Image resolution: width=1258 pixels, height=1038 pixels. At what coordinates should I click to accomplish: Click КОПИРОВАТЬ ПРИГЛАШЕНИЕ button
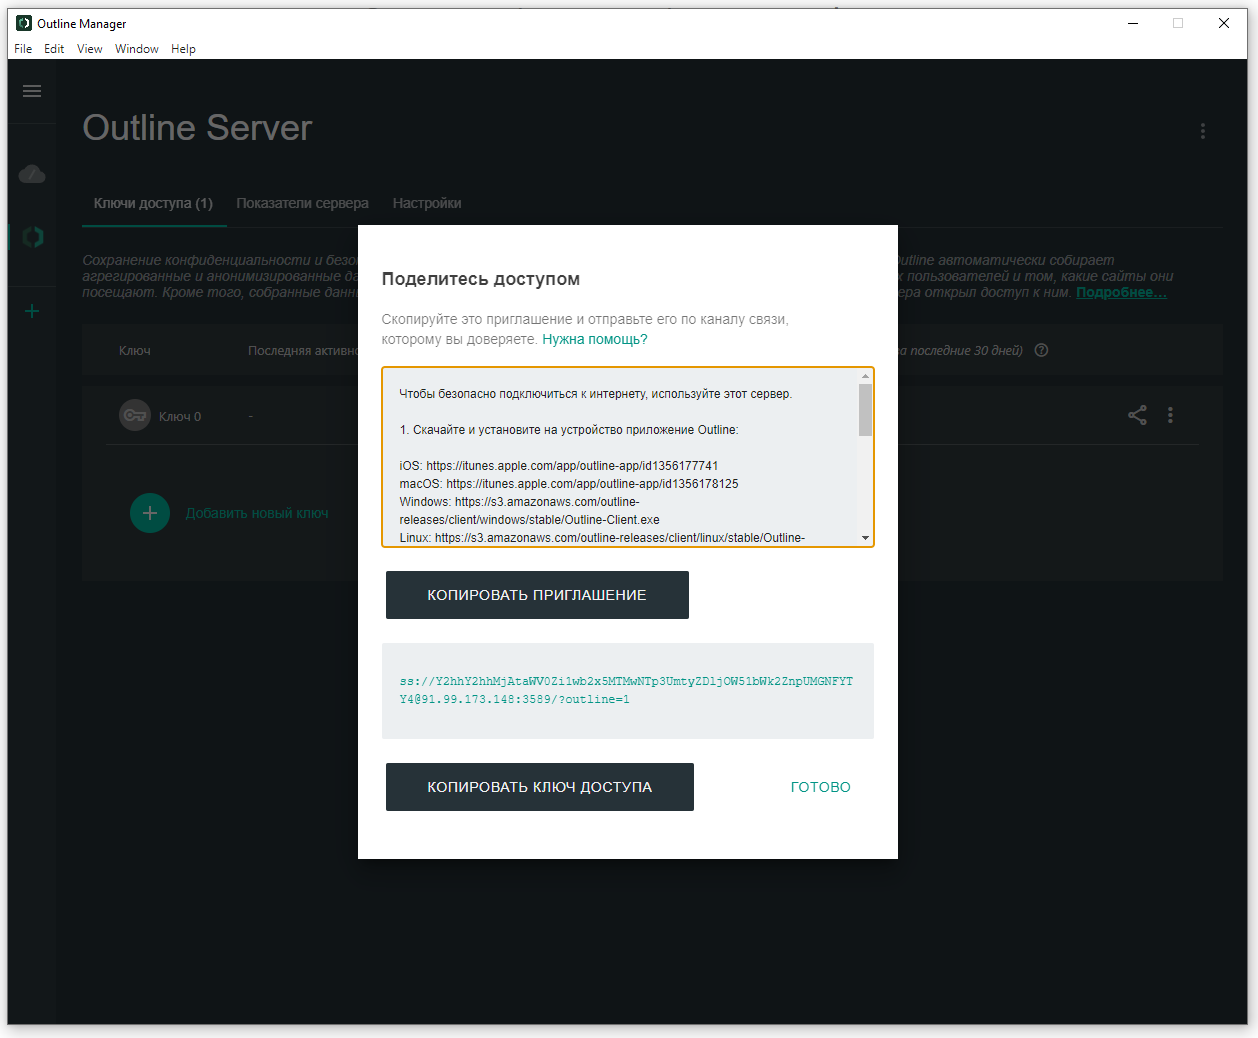[537, 595]
